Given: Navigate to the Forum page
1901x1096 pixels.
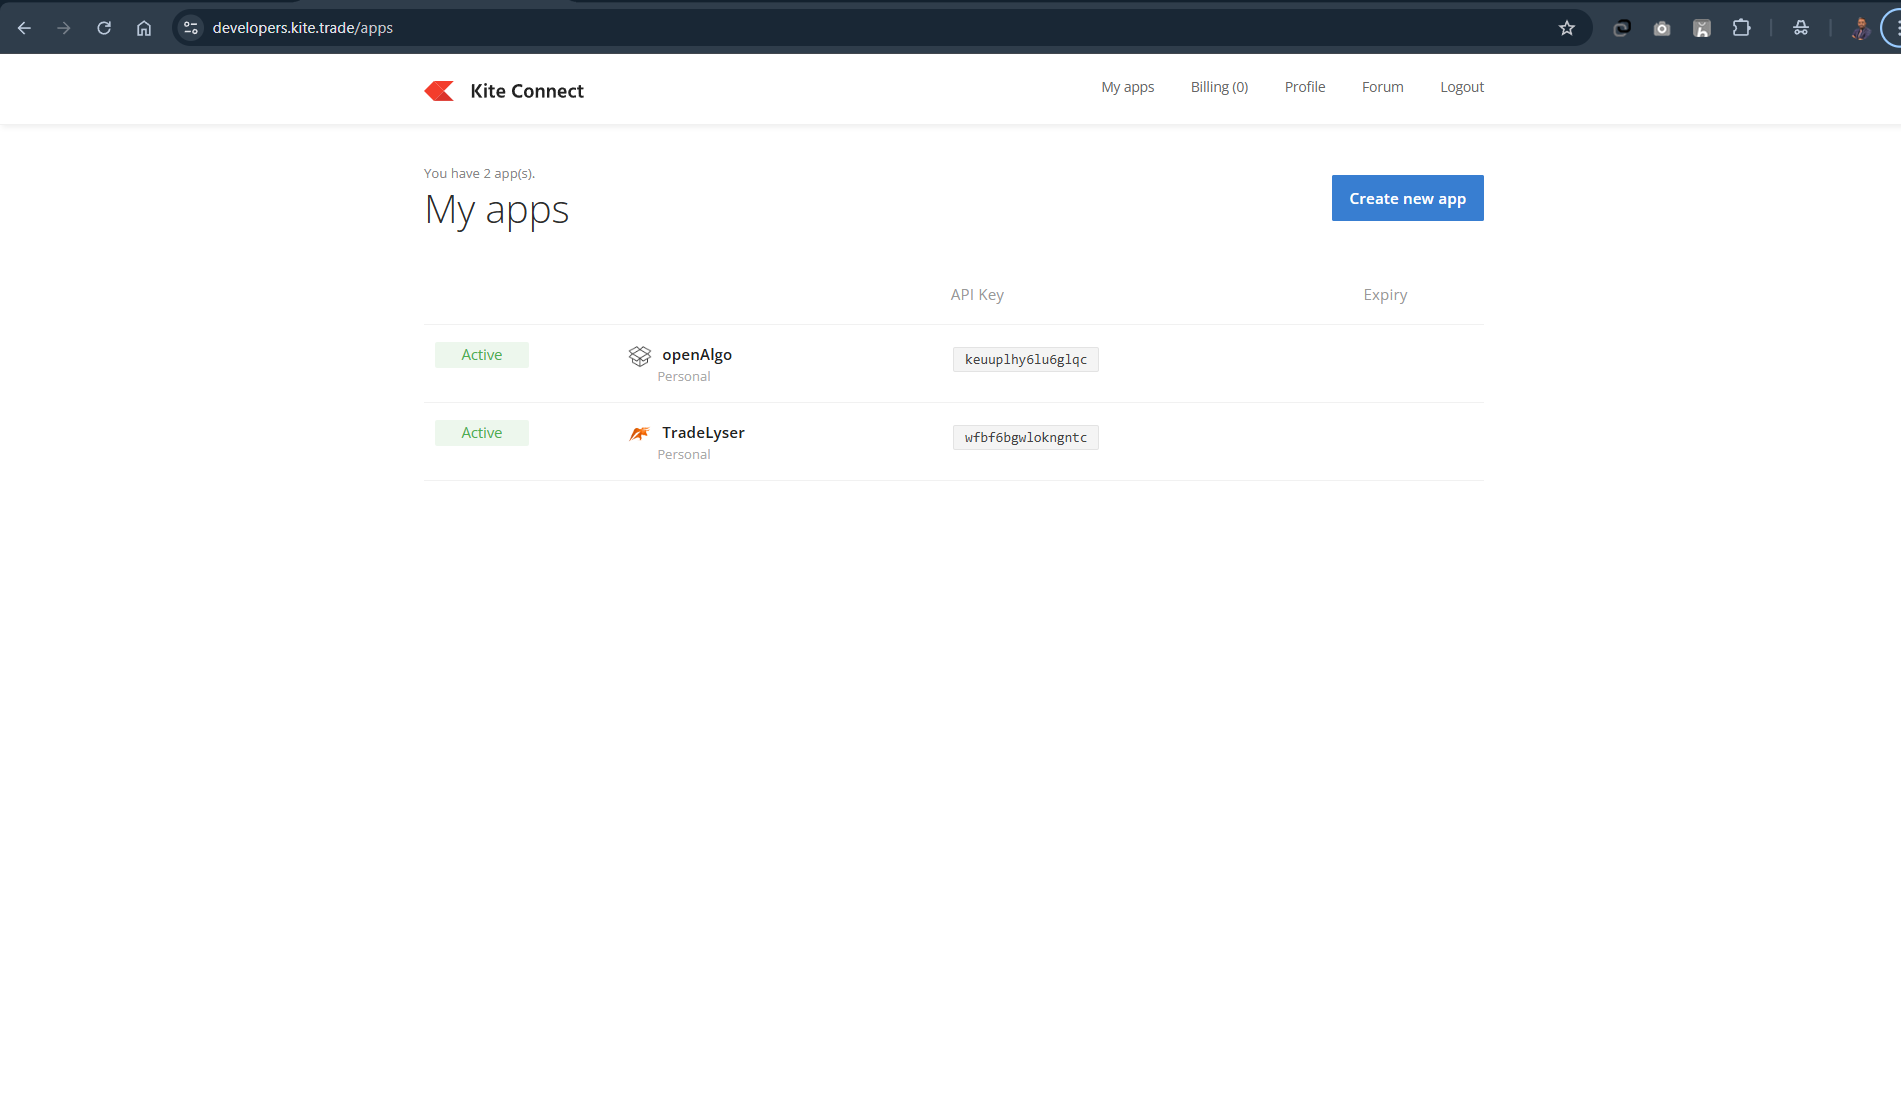Looking at the screenshot, I should point(1382,87).
